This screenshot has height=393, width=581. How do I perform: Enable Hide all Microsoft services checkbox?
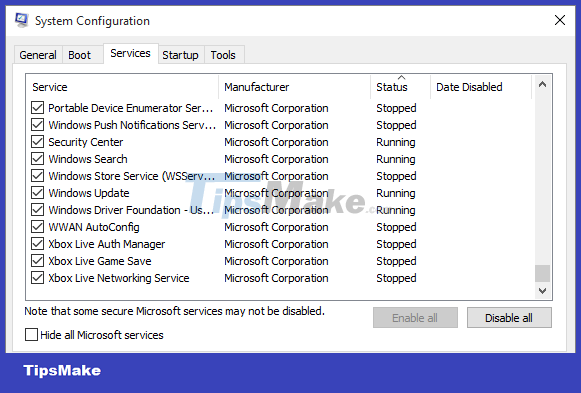tap(31, 335)
